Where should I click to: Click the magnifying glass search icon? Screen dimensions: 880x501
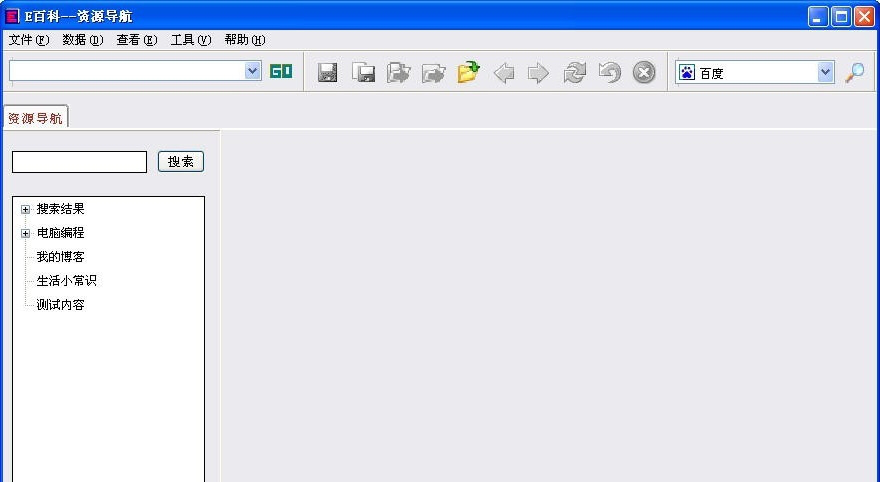pyautogui.click(x=855, y=72)
